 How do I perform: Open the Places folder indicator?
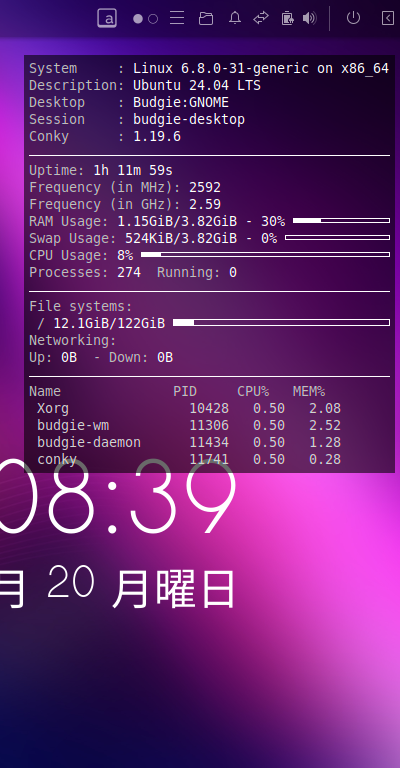206,19
